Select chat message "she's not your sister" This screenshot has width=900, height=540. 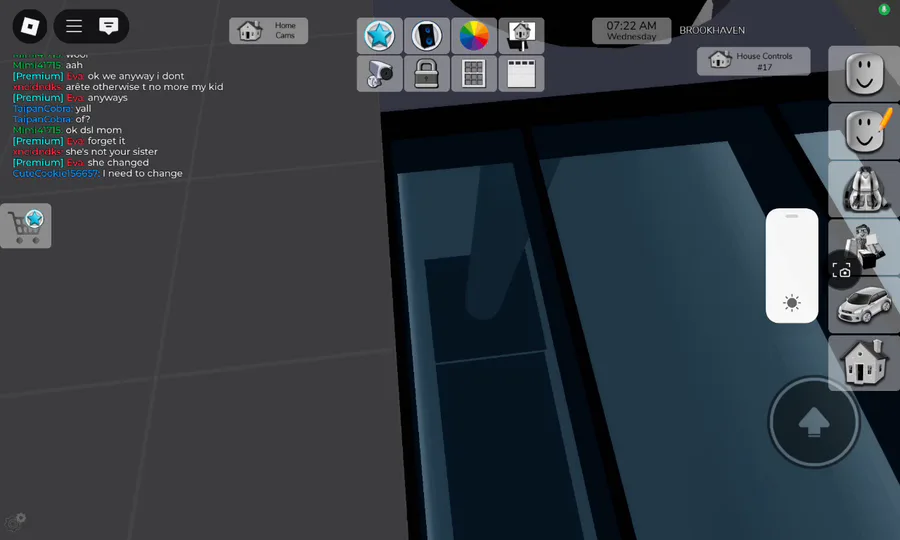[111, 151]
